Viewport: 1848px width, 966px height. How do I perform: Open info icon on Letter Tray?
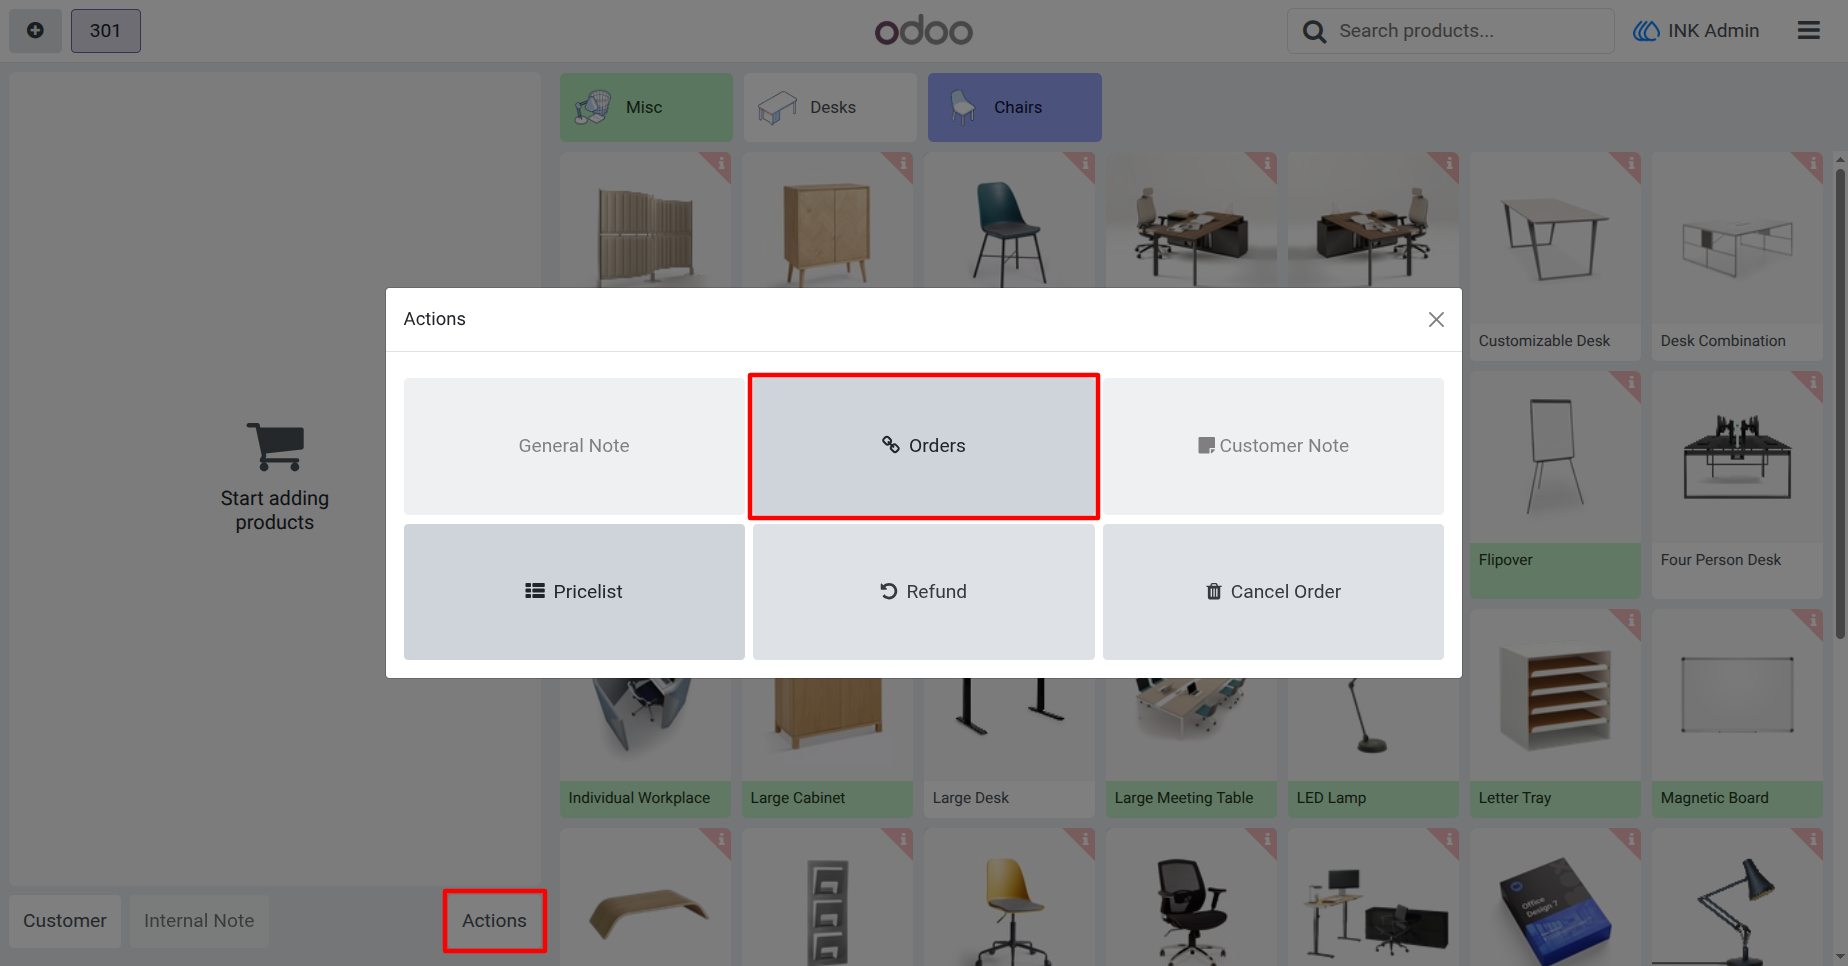click(x=1630, y=620)
